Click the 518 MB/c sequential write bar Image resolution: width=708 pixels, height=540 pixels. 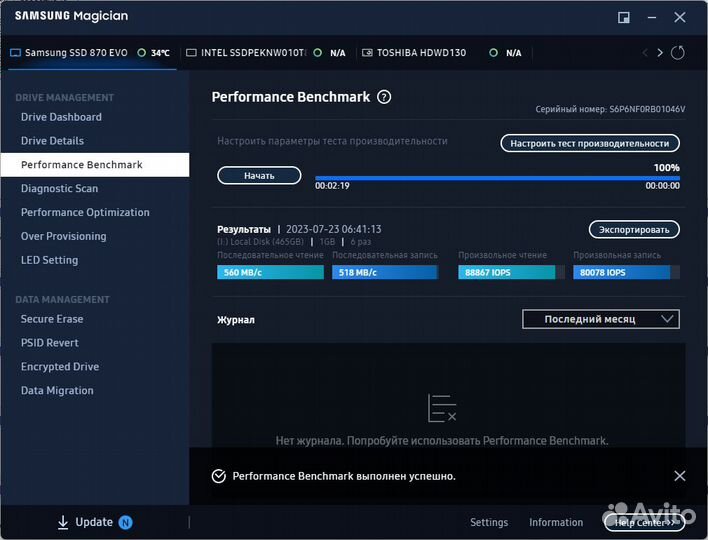pos(385,272)
